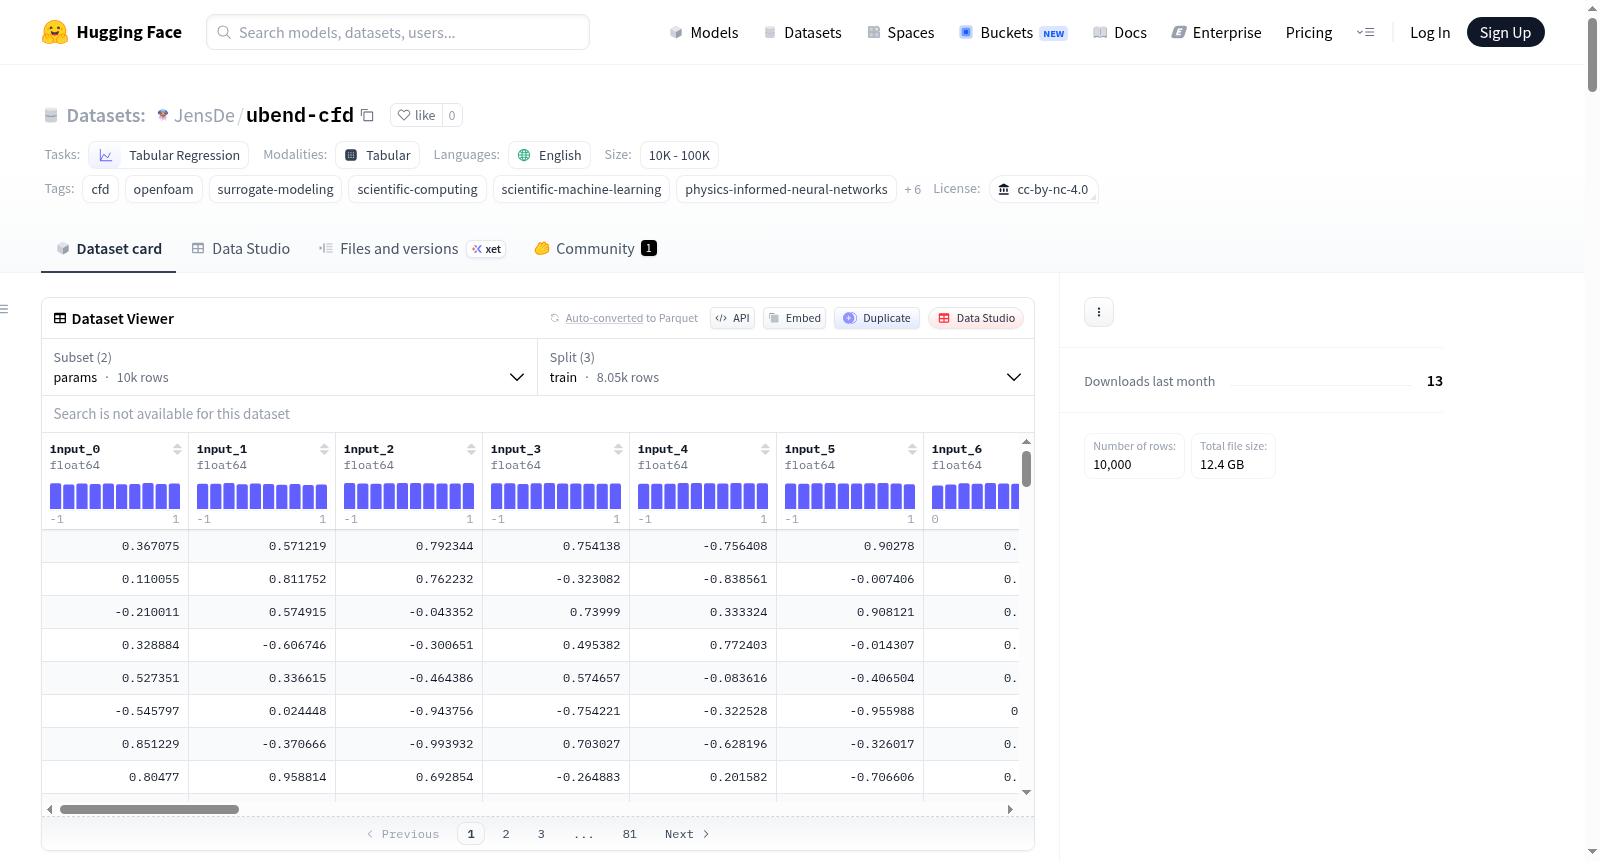Click the cc-by-nc-4.0 license icon
The height and width of the screenshot is (861, 1600).
[x=1004, y=189]
